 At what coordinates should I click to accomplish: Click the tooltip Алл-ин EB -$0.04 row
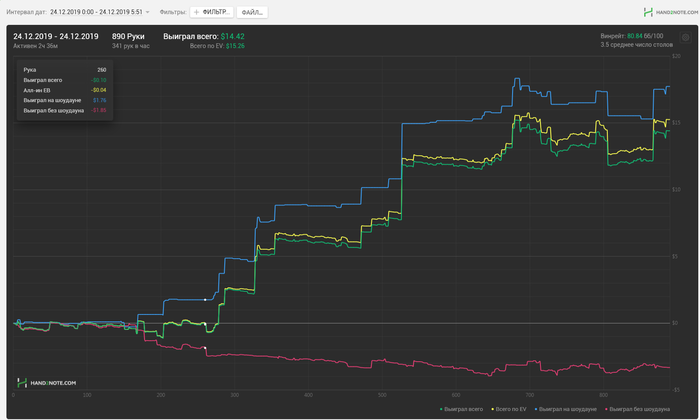(x=65, y=90)
